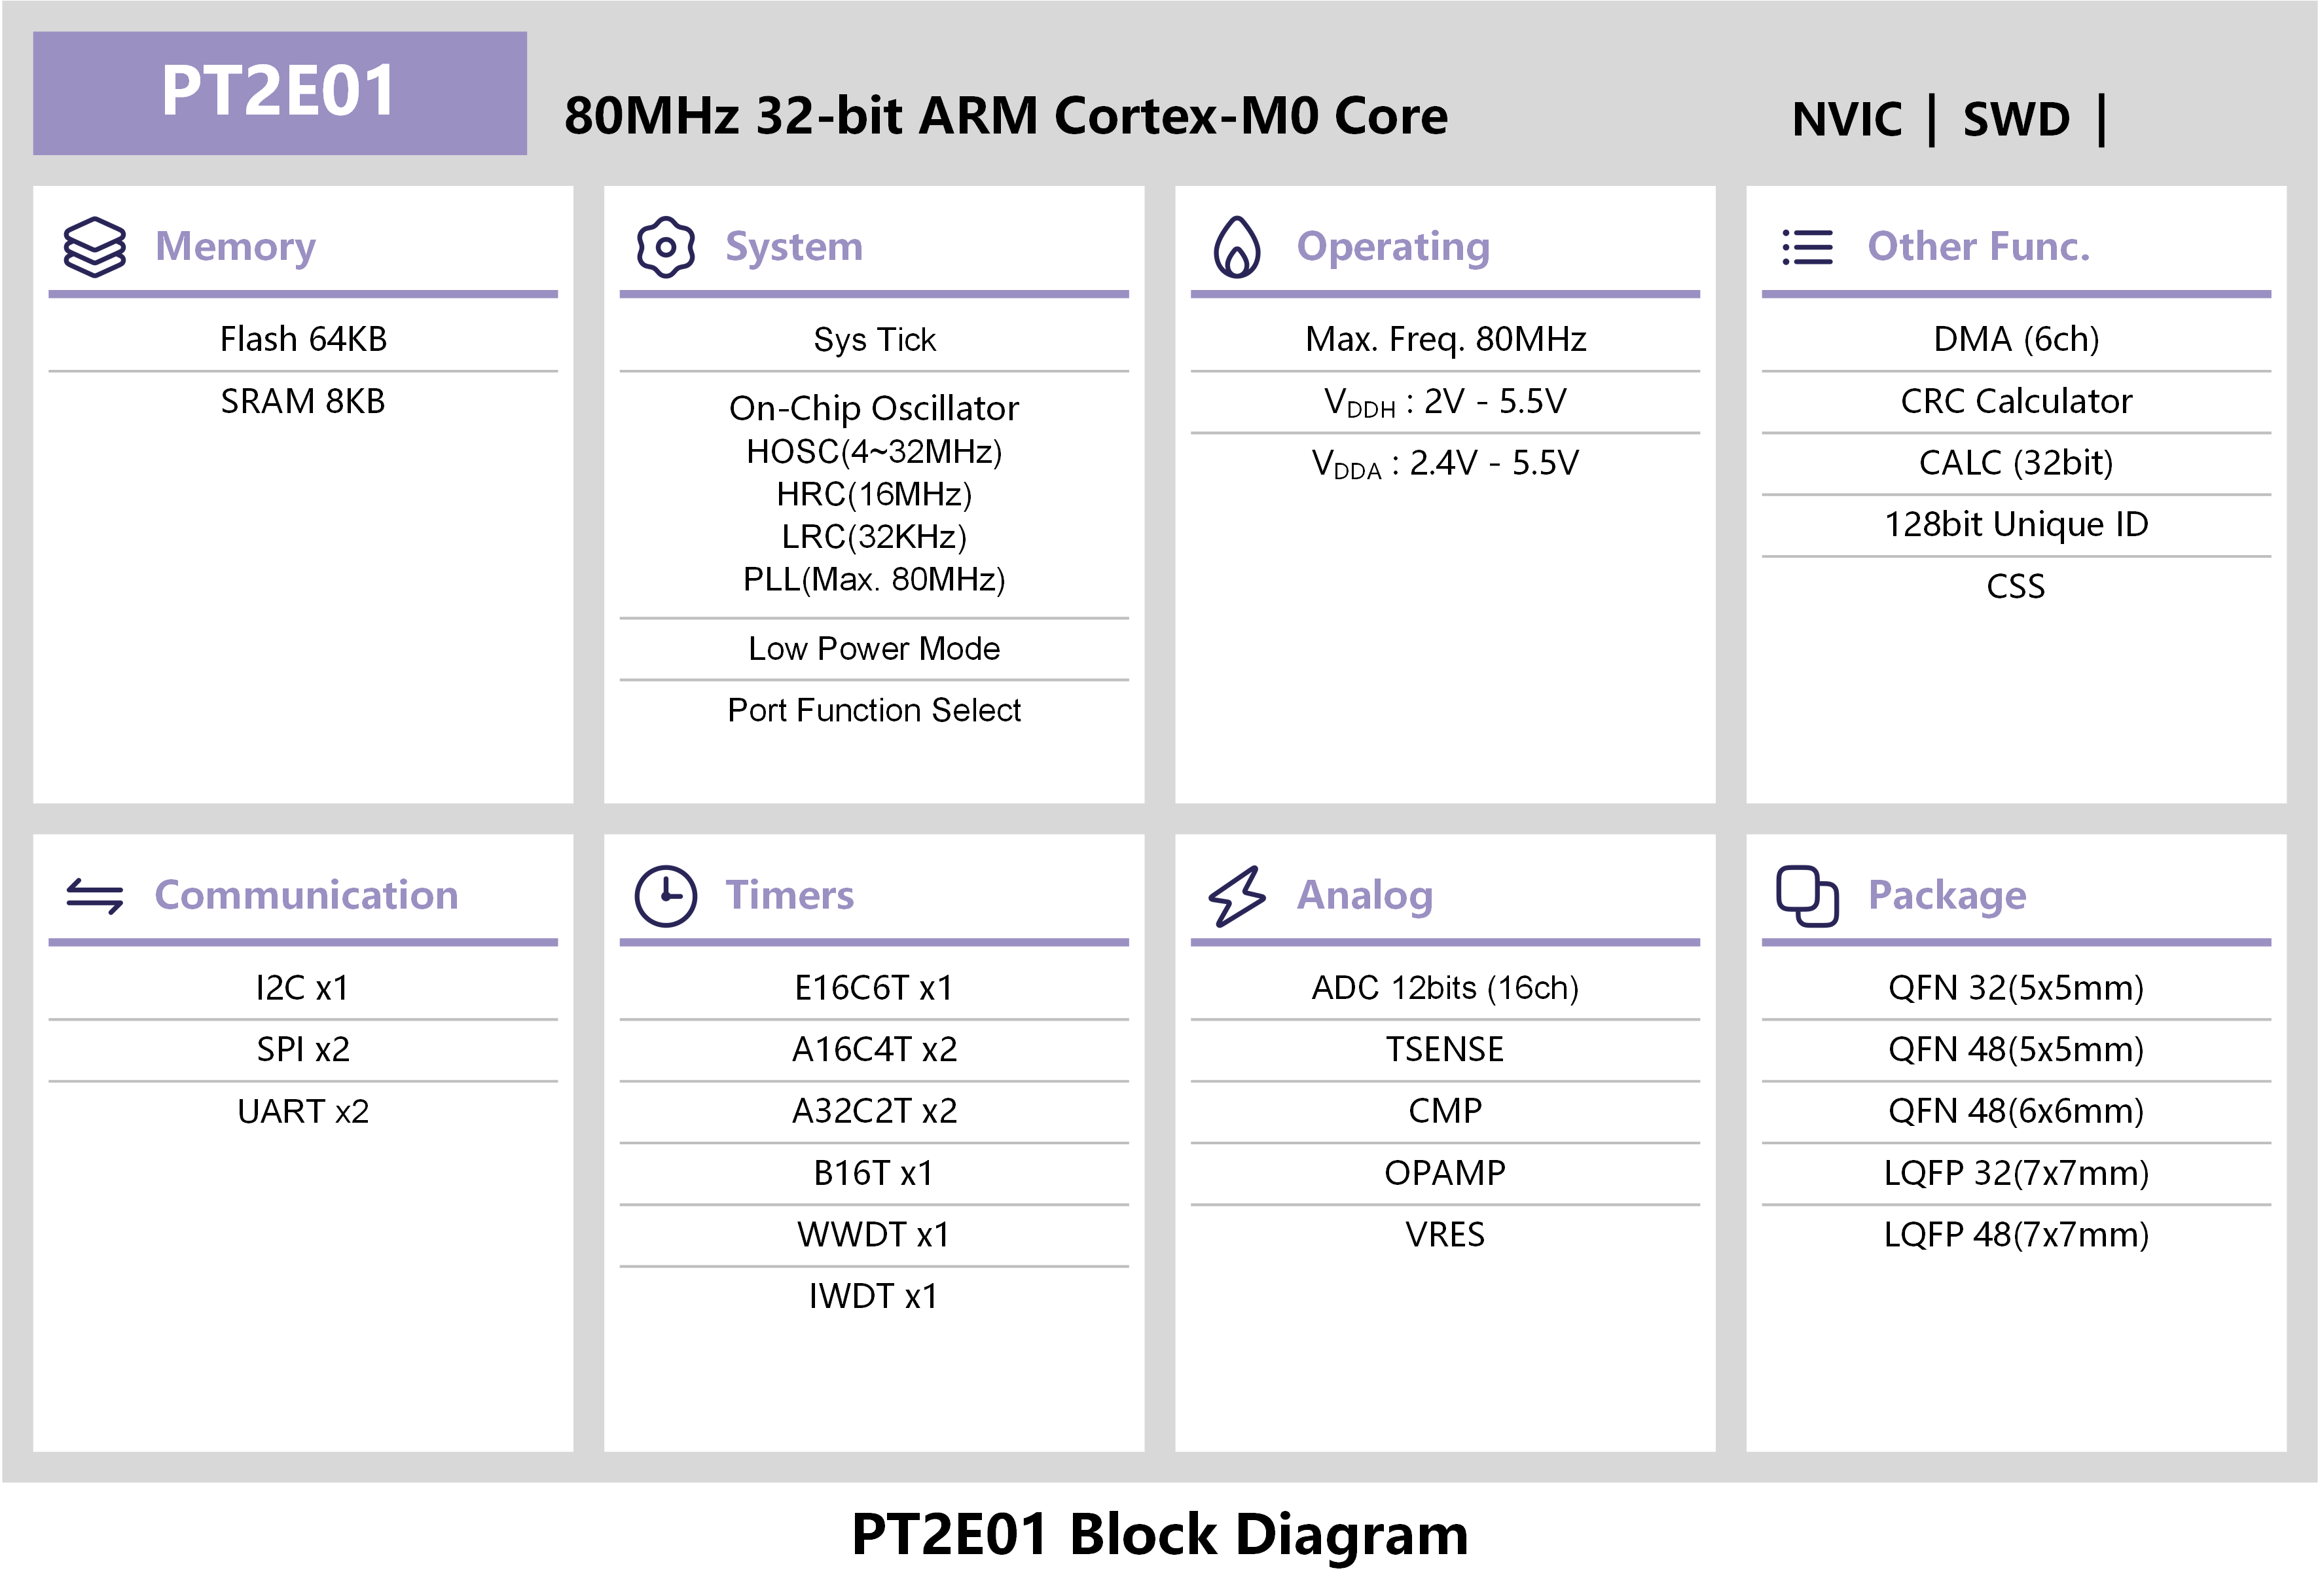Select the CRC Calculator entry

(x=2015, y=401)
